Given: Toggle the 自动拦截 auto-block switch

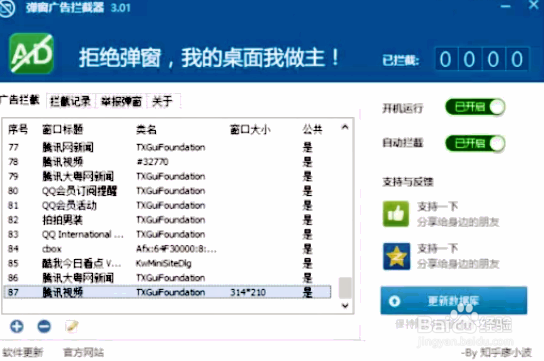Looking at the screenshot, I should [x=475, y=143].
